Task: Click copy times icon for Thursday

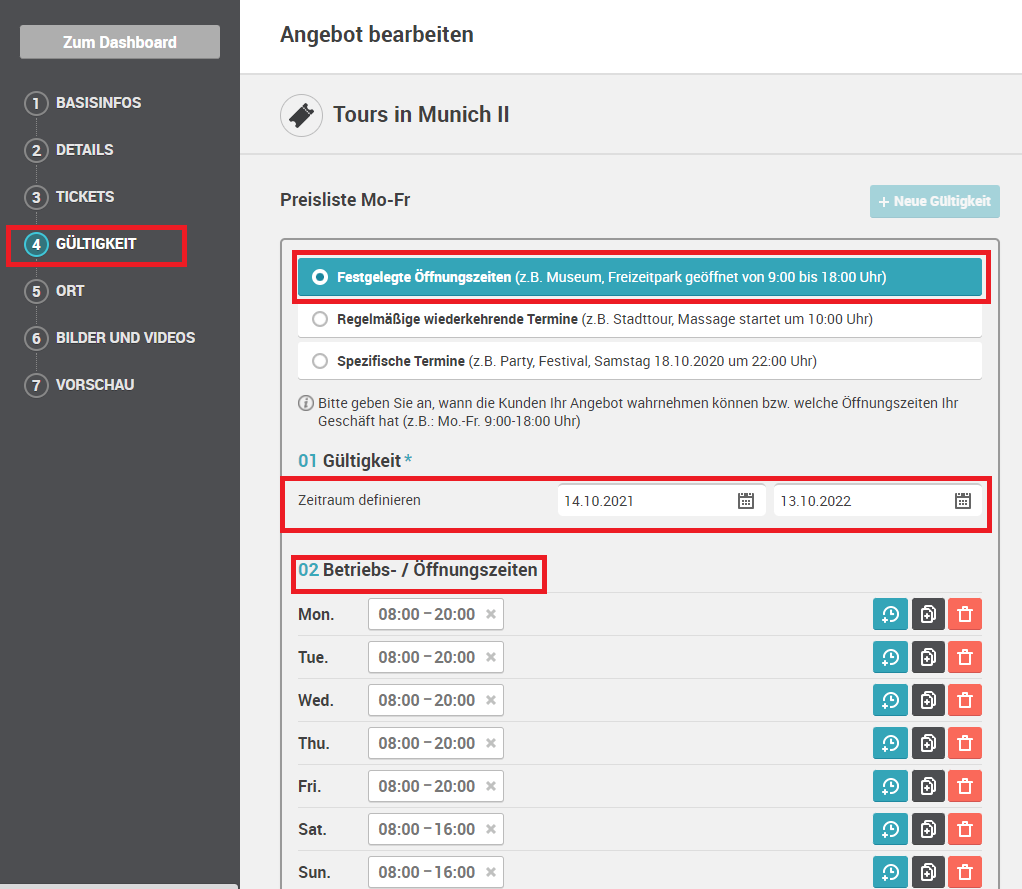Action: pyautogui.click(x=928, y=743)
